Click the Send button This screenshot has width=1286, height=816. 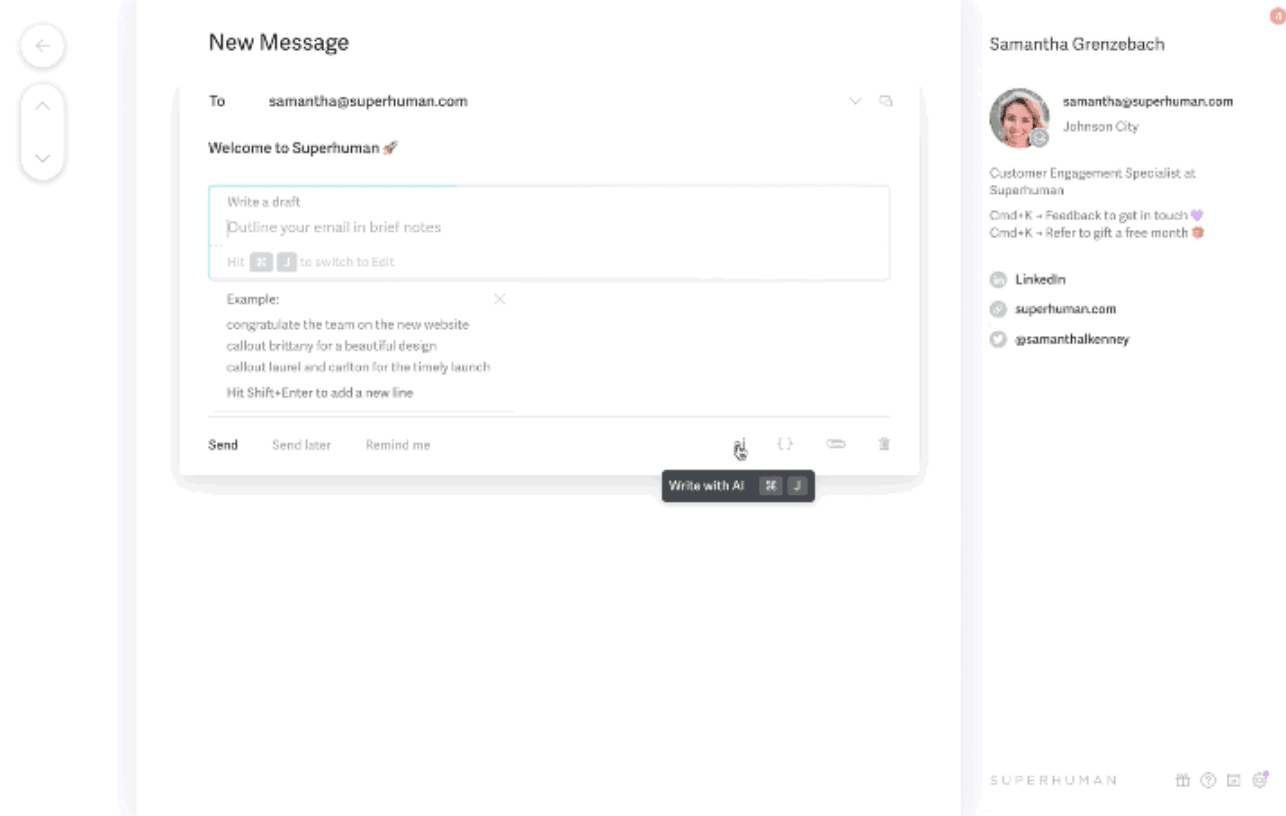tap(223, 445)
